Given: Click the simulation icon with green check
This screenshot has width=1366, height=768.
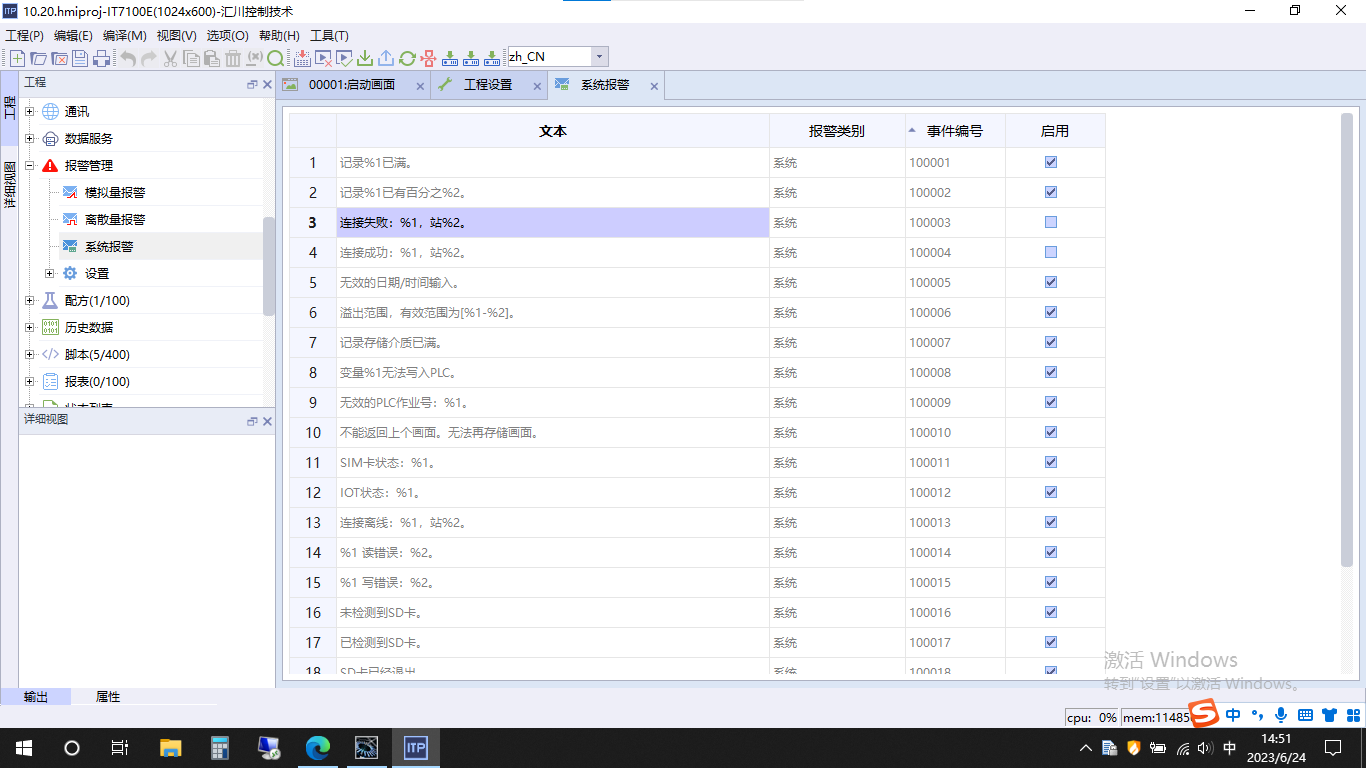Looking at the screenshot, I should tap(344, 58).
